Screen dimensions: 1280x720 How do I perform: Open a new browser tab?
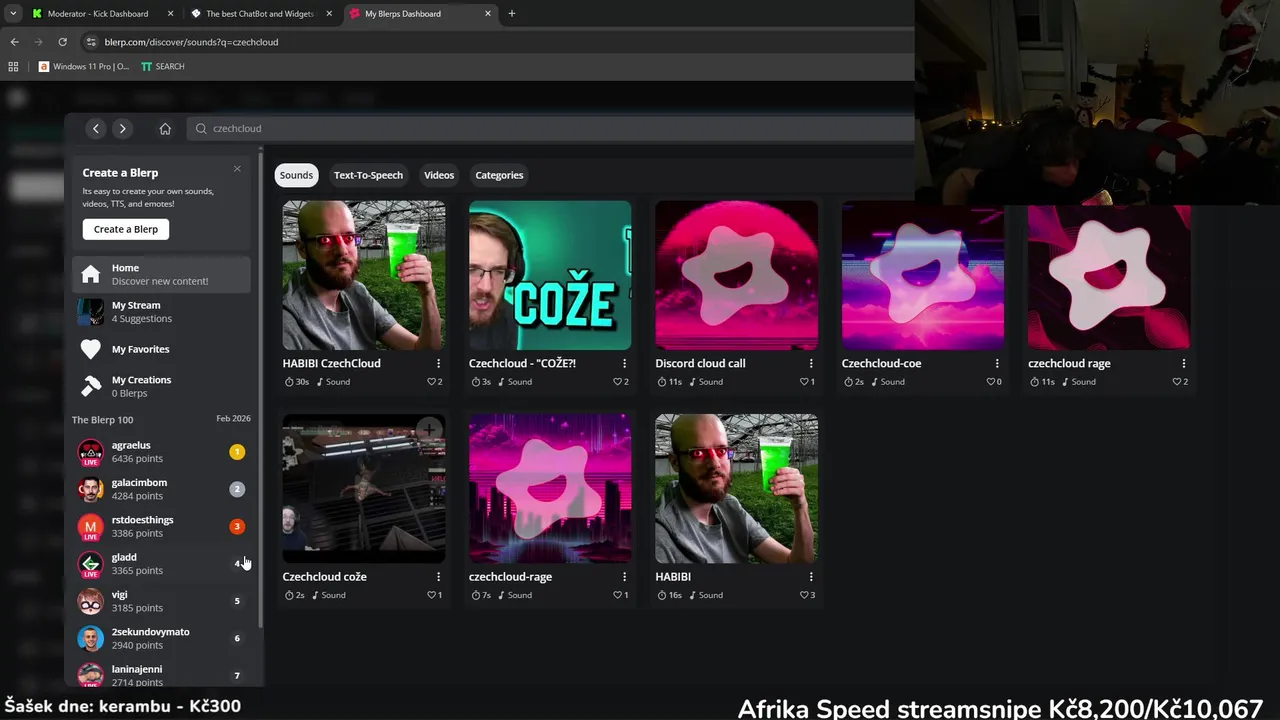(x=512, y=14)
